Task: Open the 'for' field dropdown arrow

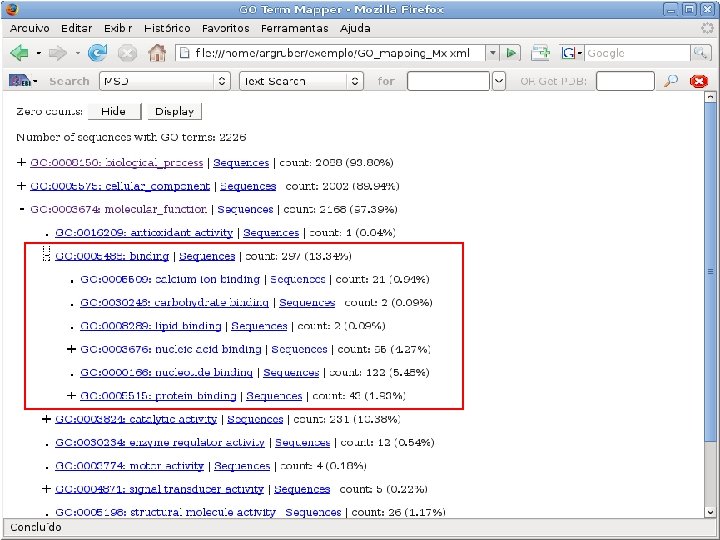Action: pos(499,81)
